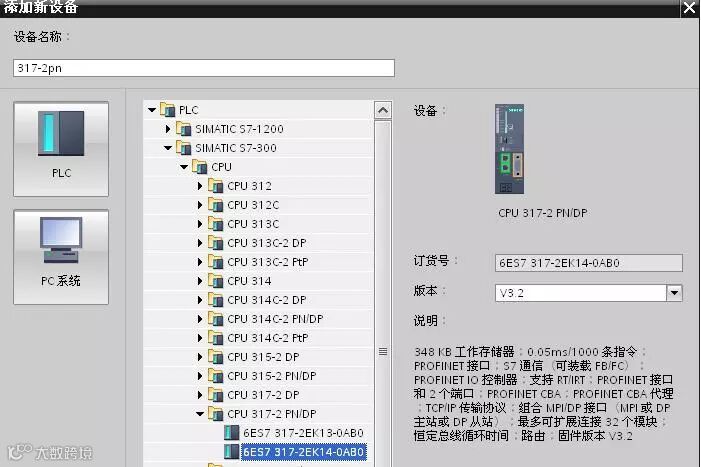Collapse the PLC root folder arrow

coord(152,109)
